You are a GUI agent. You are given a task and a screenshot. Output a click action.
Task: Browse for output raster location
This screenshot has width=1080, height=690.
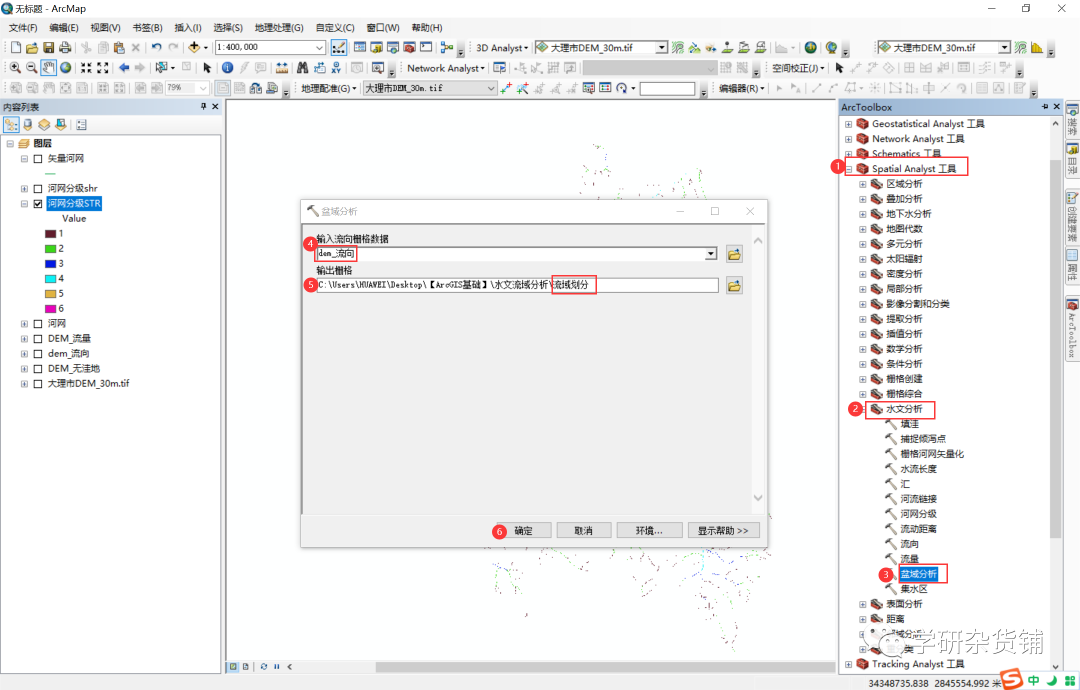734,285
